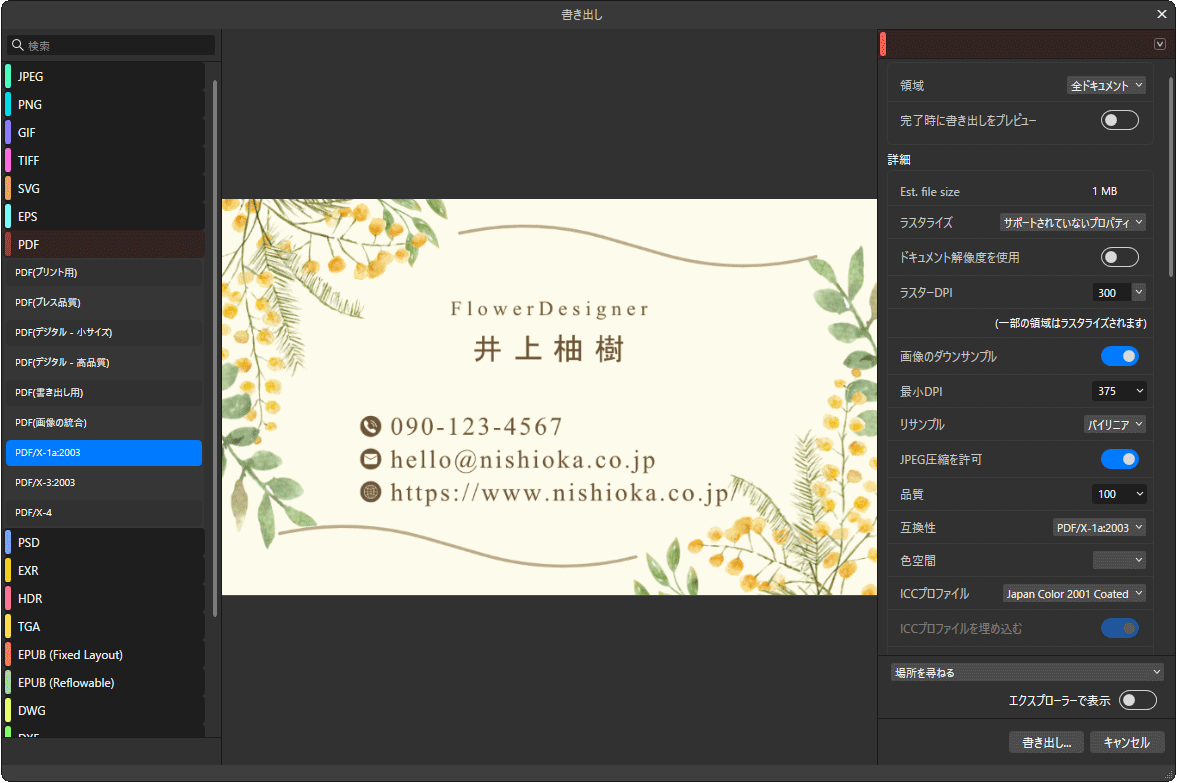Viewport: 1177px width, 783px height.
Task: Choose the GIF format entry
Action: click(x=30, y=132)
